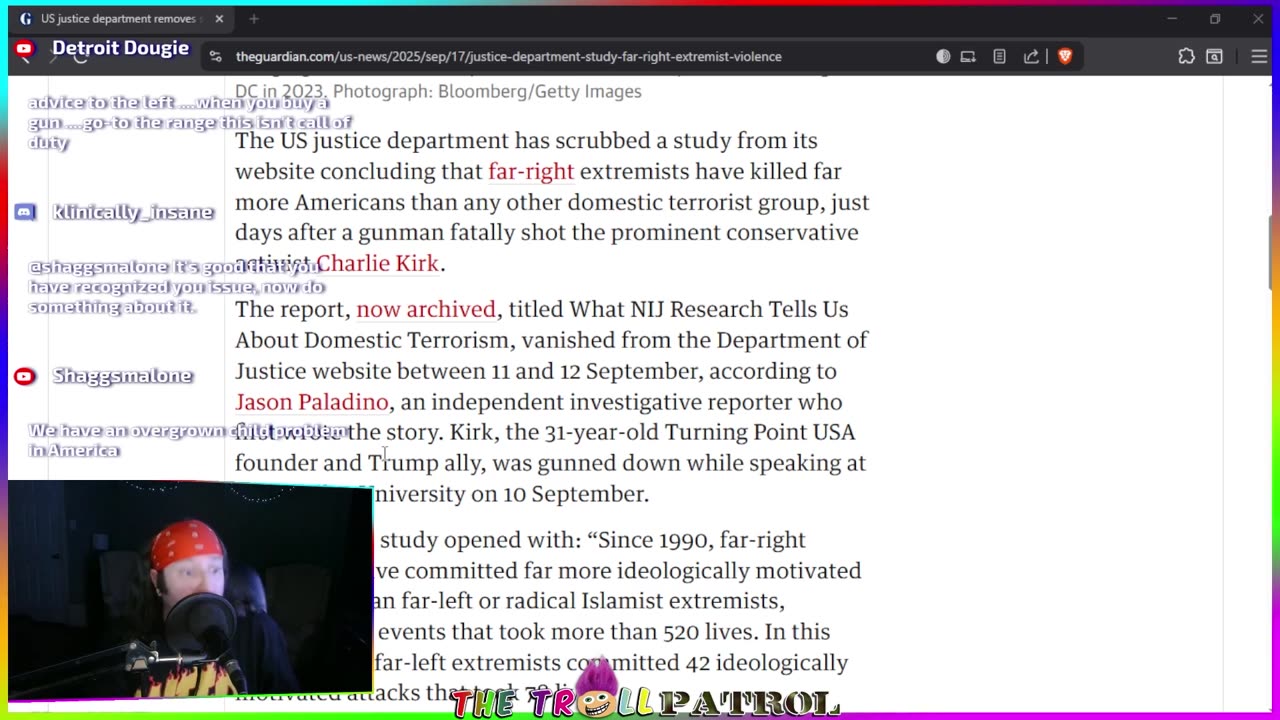Click the Discord icon beside klinically_insane

point(25,212)
